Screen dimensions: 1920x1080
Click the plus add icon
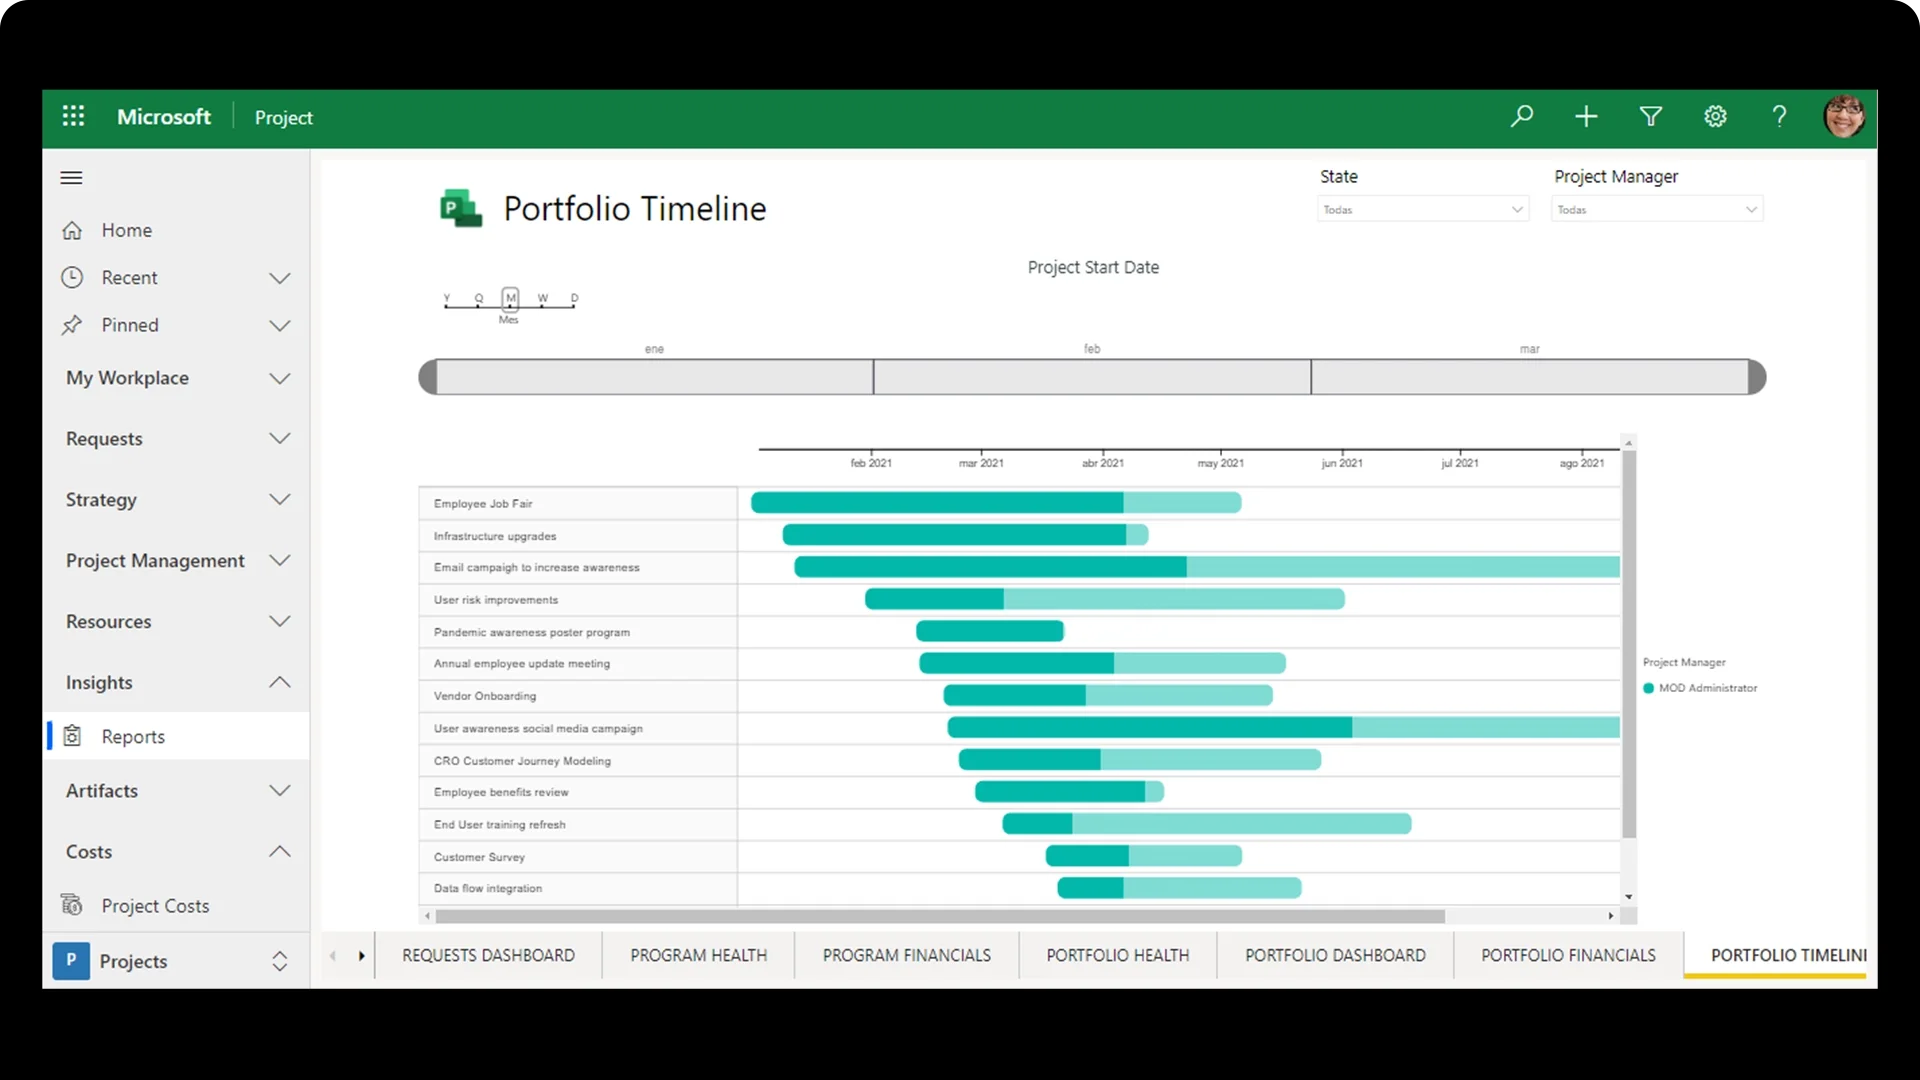tap(1586, 116)
